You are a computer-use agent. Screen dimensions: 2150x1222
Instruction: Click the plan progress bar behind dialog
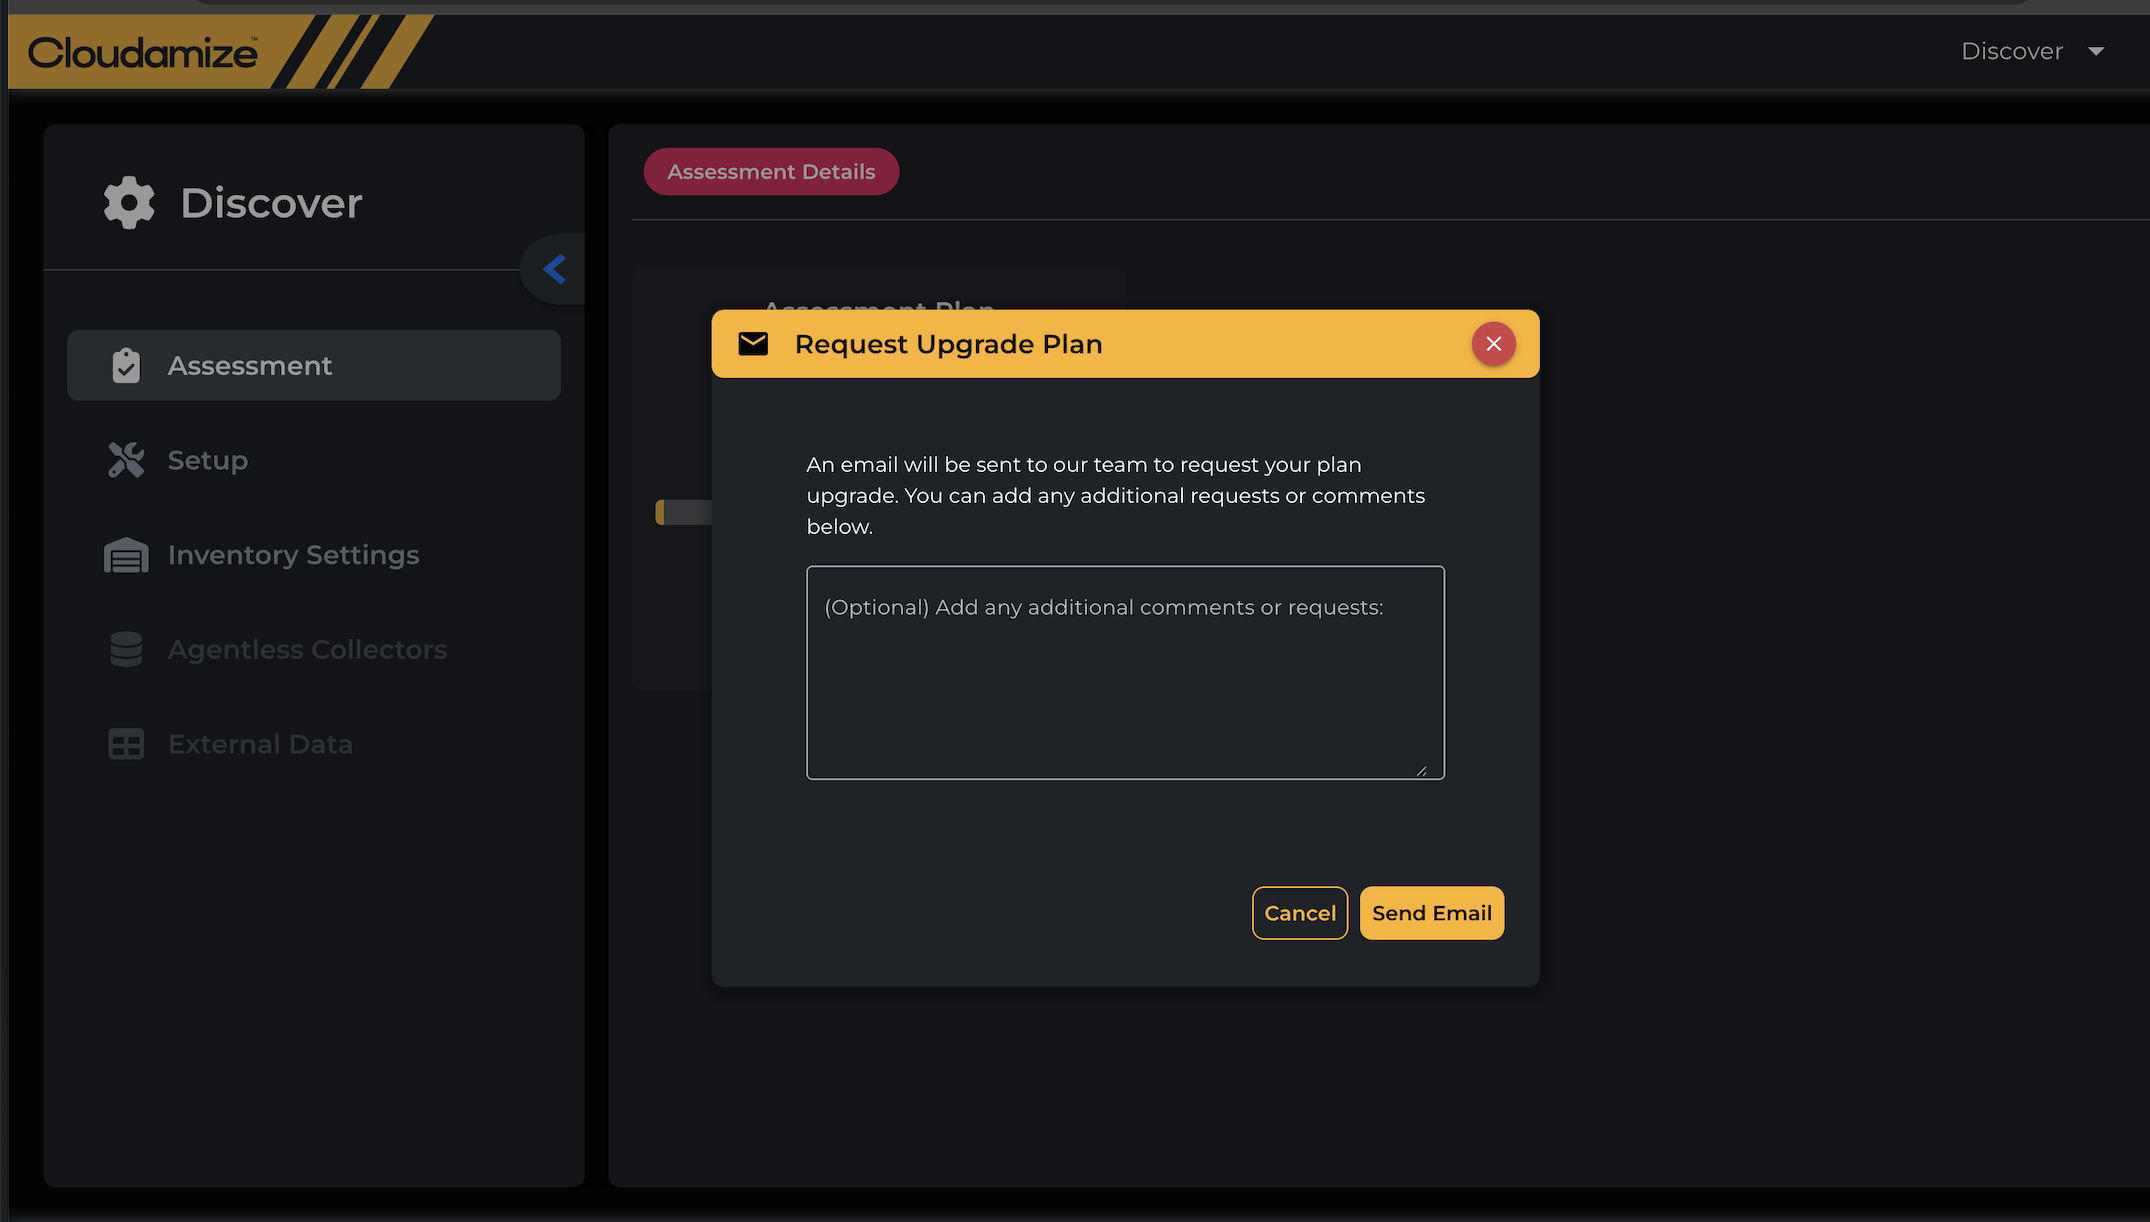[x=684, y=512]
